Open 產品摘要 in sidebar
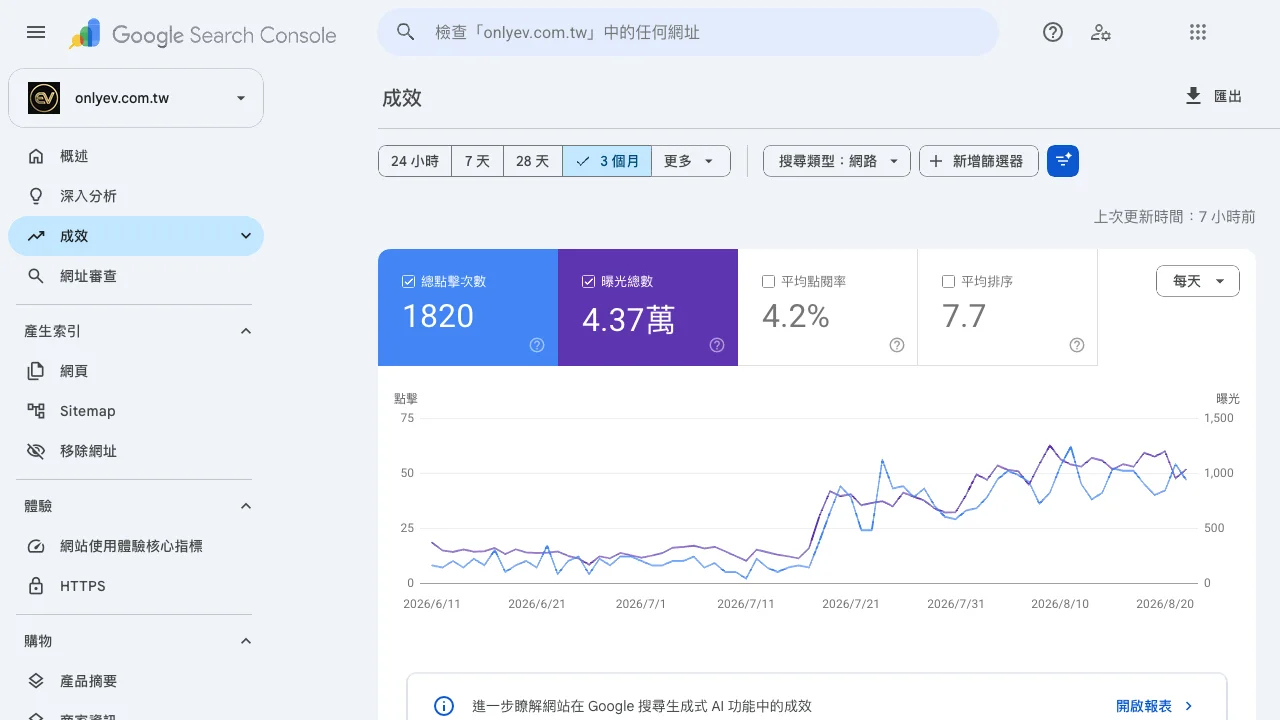Image resolution: width=1280 pixels, height=720 pixels. pyautogui.click(x=136, y=681)
